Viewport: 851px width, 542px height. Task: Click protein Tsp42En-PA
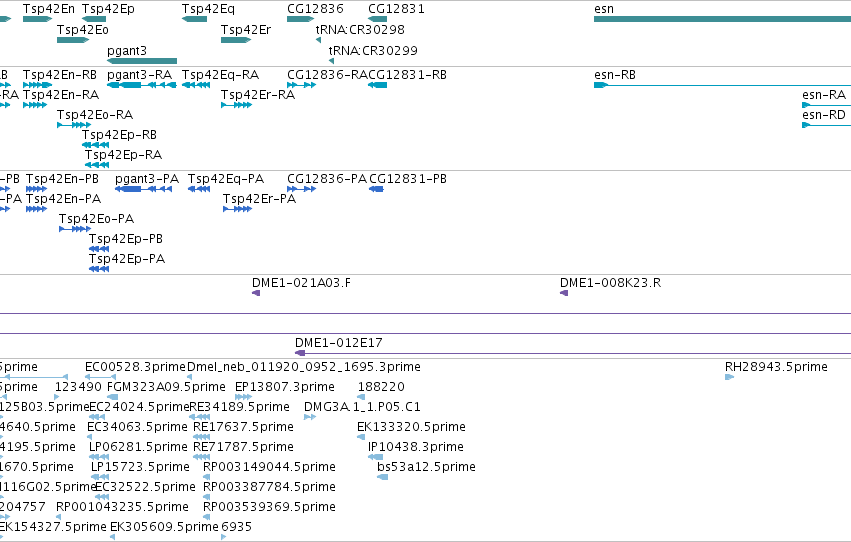36,209
